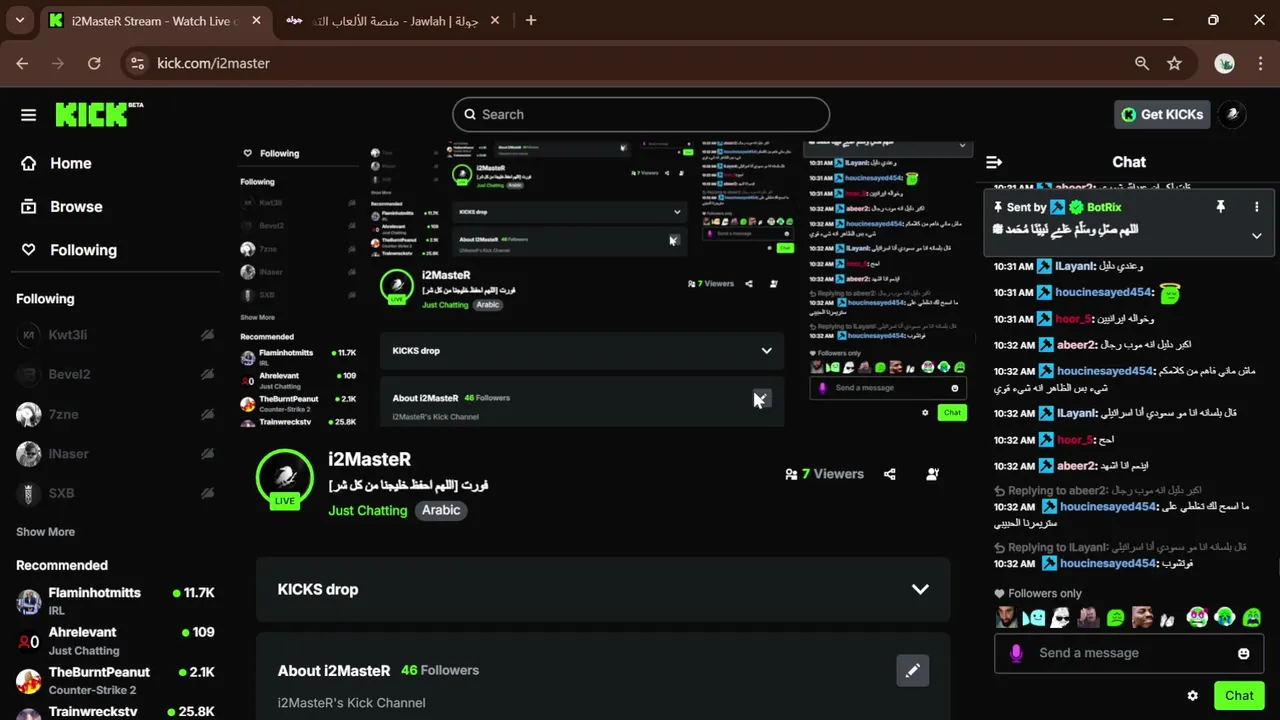This screenshot has height=720, width=1280.
Task: Expand the pinned BotRix message chevron
Action: (1257, 236)
